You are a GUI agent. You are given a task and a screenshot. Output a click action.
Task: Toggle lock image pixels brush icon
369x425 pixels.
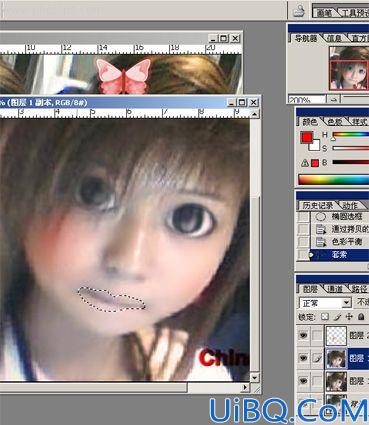coord(337,316)
